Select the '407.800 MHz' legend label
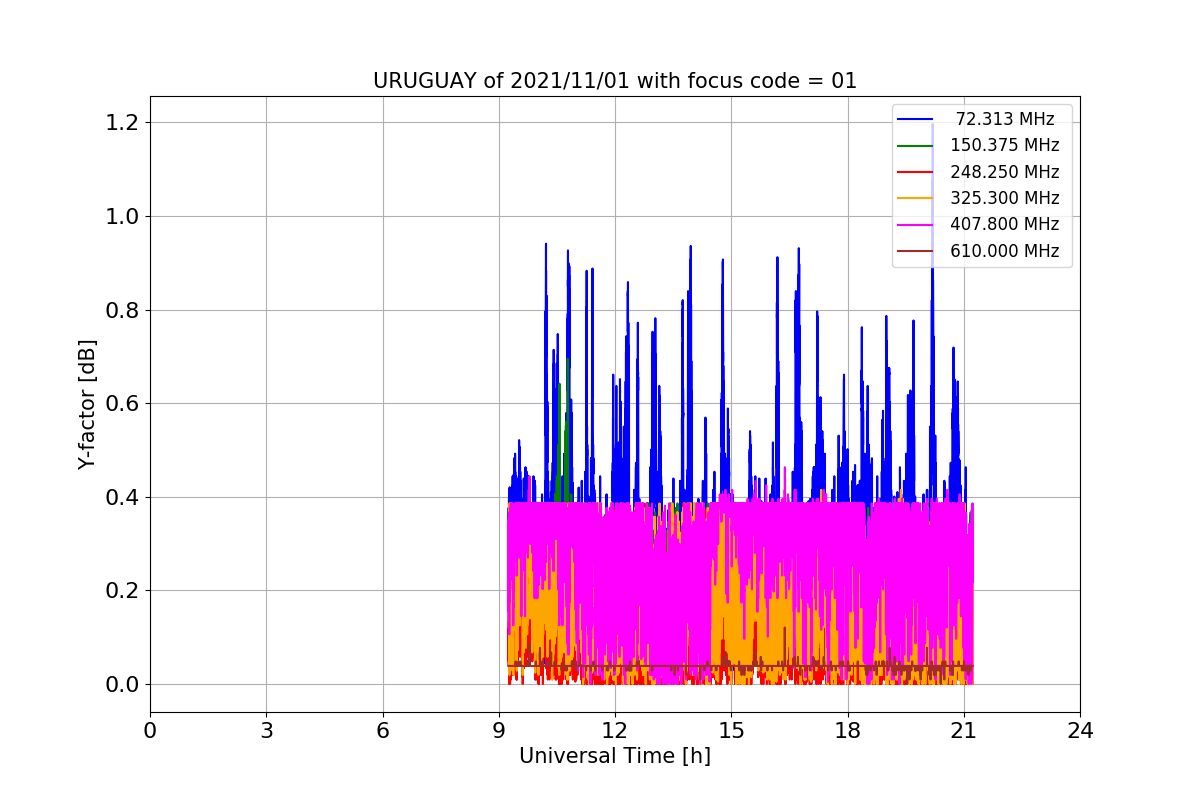This screenshot has height=800, width=1200. [1005, 224]
